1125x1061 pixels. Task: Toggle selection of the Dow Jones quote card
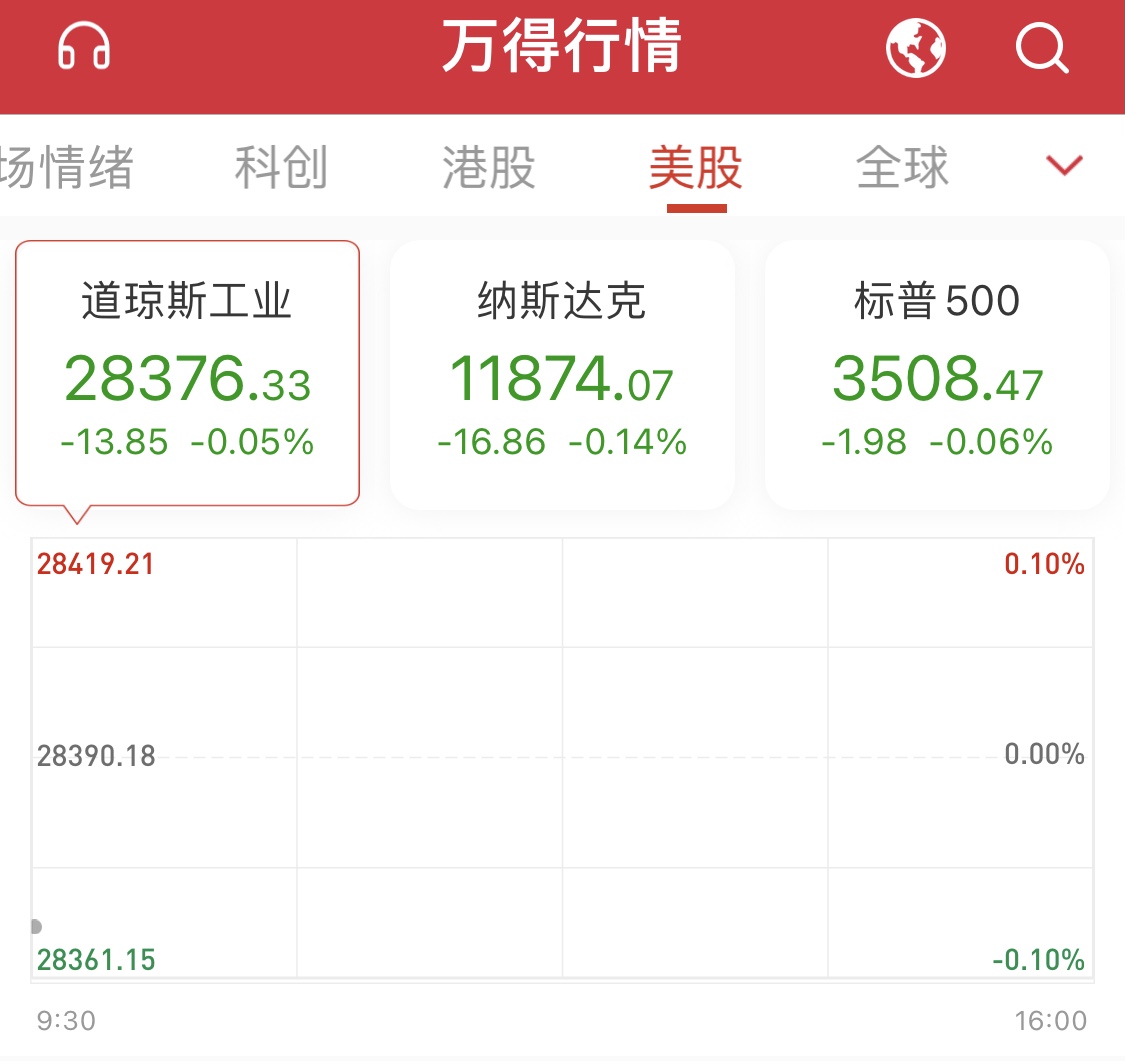tap(187, 370)
